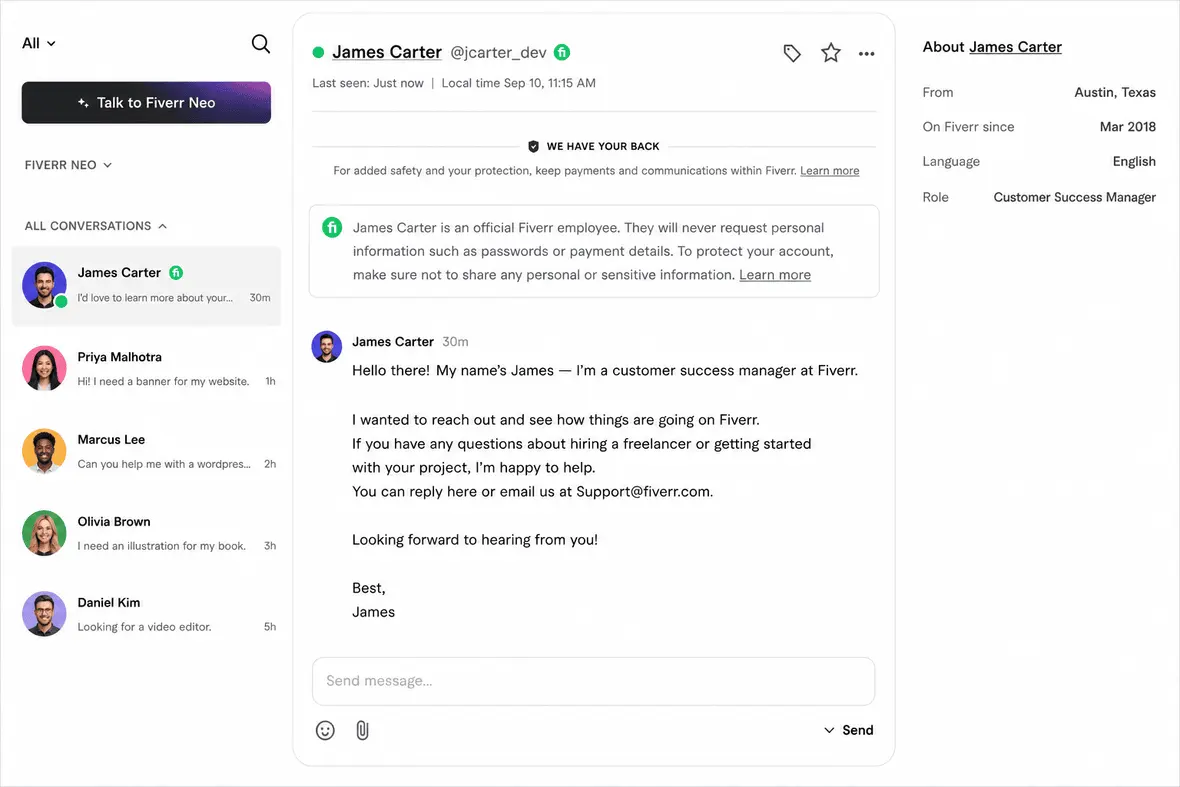Star the James Carter conversation
The width and height of the screenshot is (1180, 787).
tap(831, 53)
